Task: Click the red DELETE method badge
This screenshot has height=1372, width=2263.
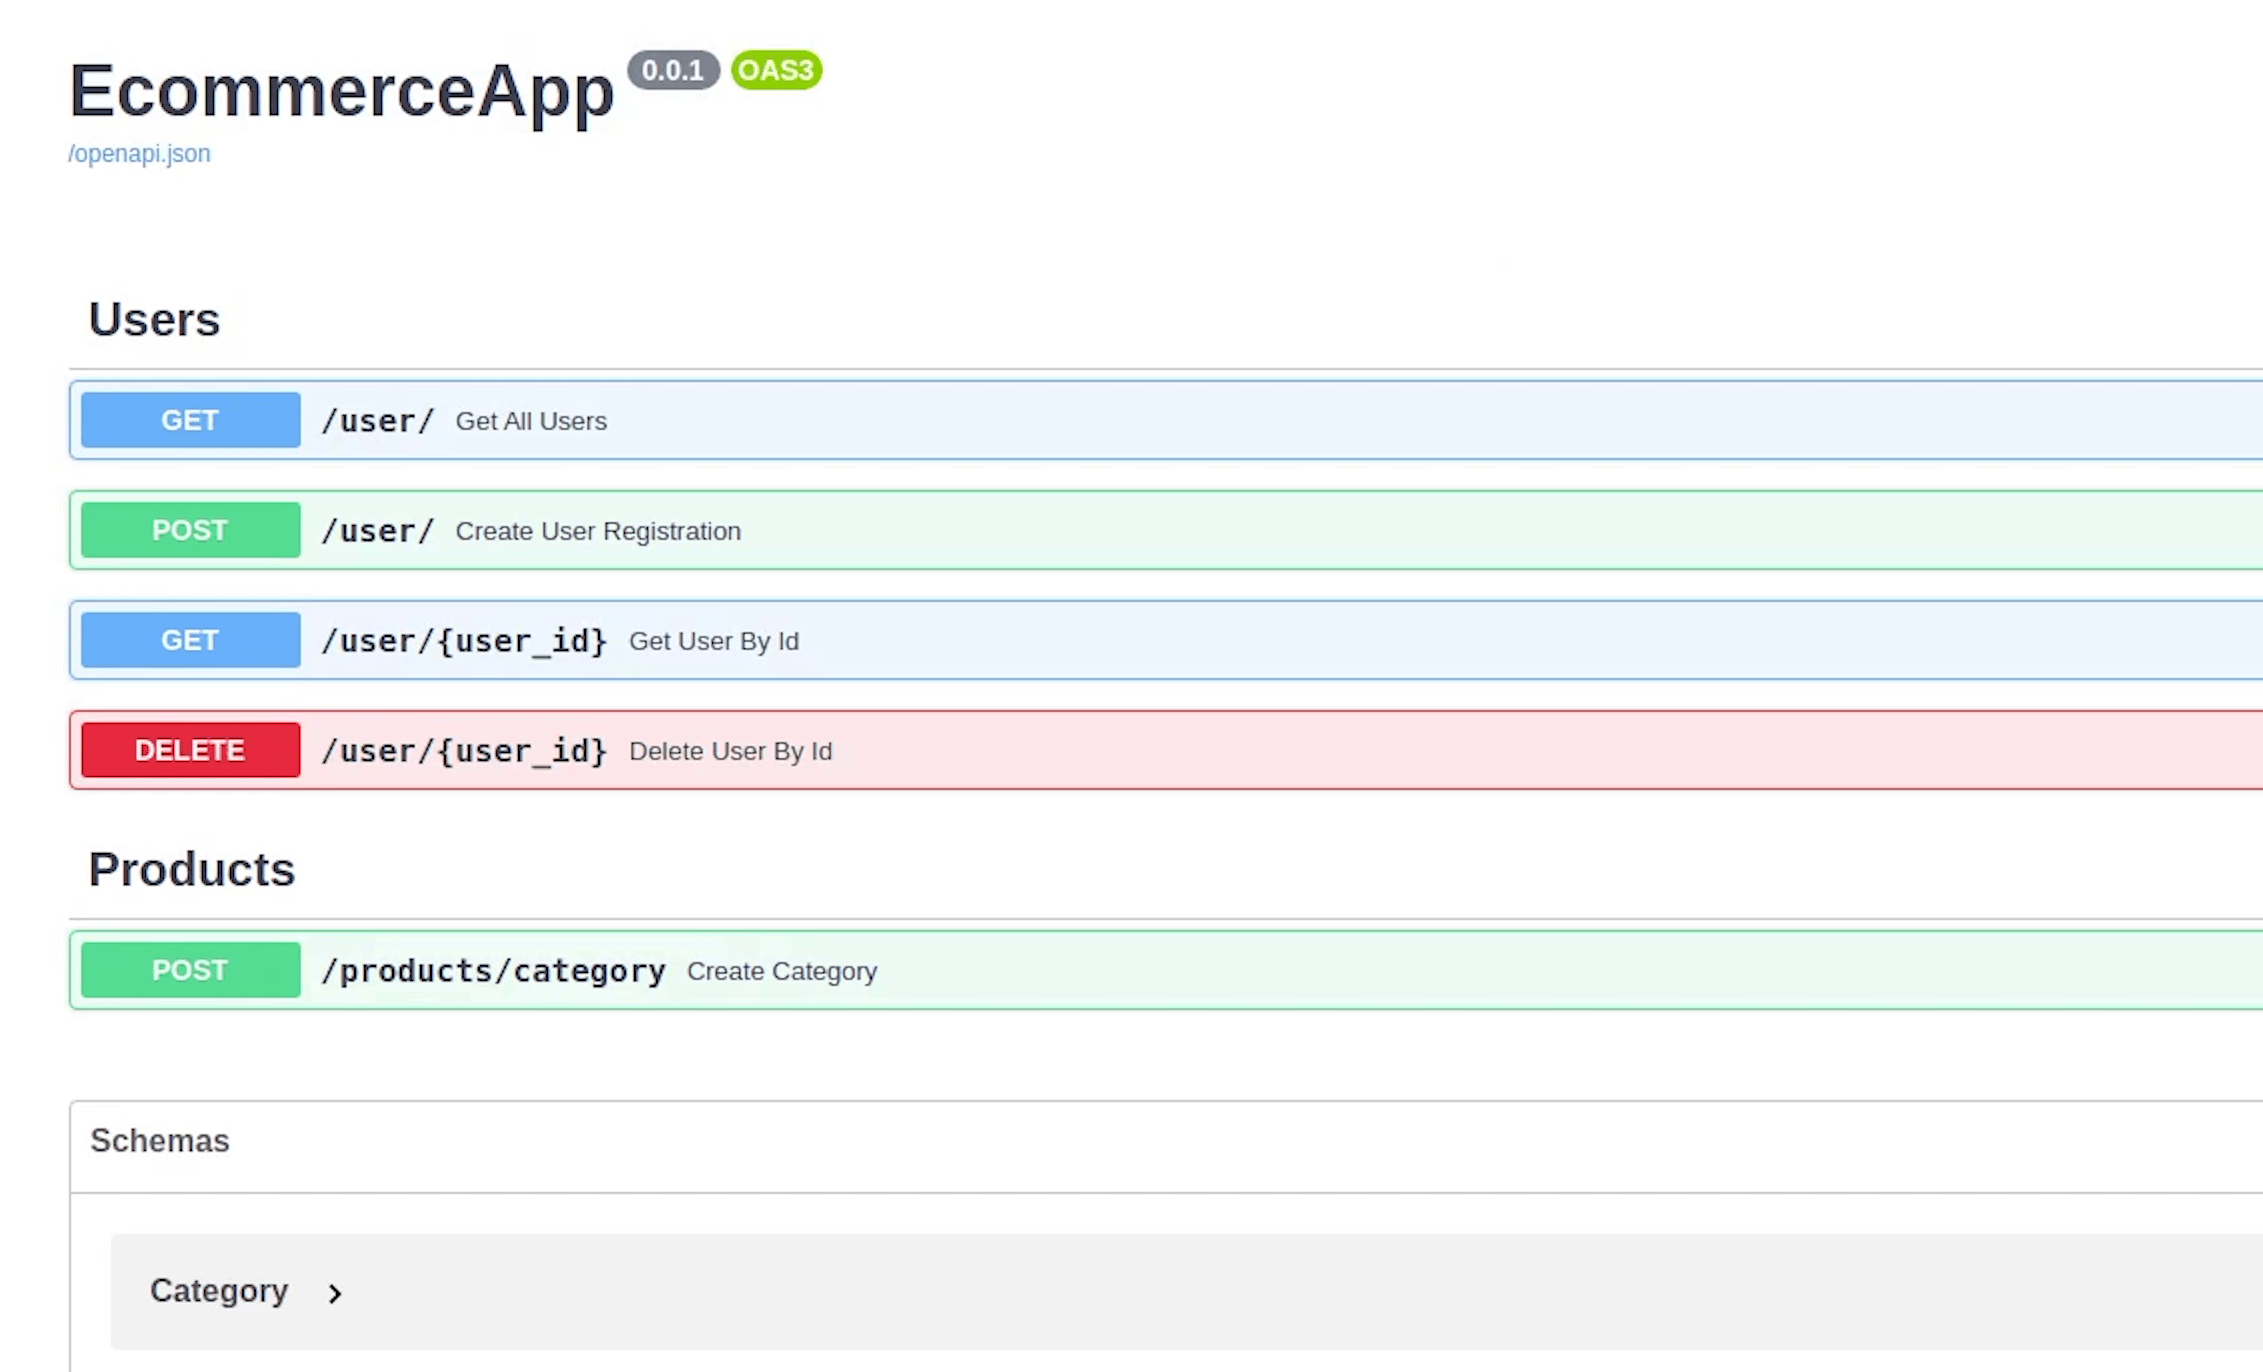Action: point(190,750)
